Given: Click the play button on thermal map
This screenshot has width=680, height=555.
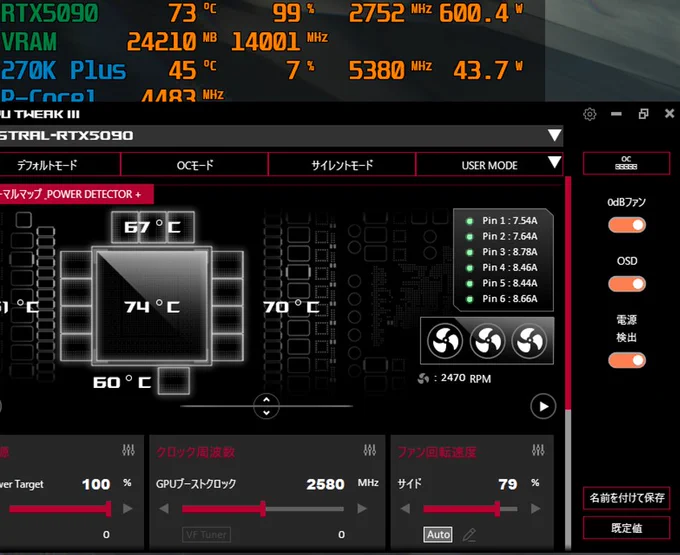Looking at the screenshot, I should [x=543, y=406].
